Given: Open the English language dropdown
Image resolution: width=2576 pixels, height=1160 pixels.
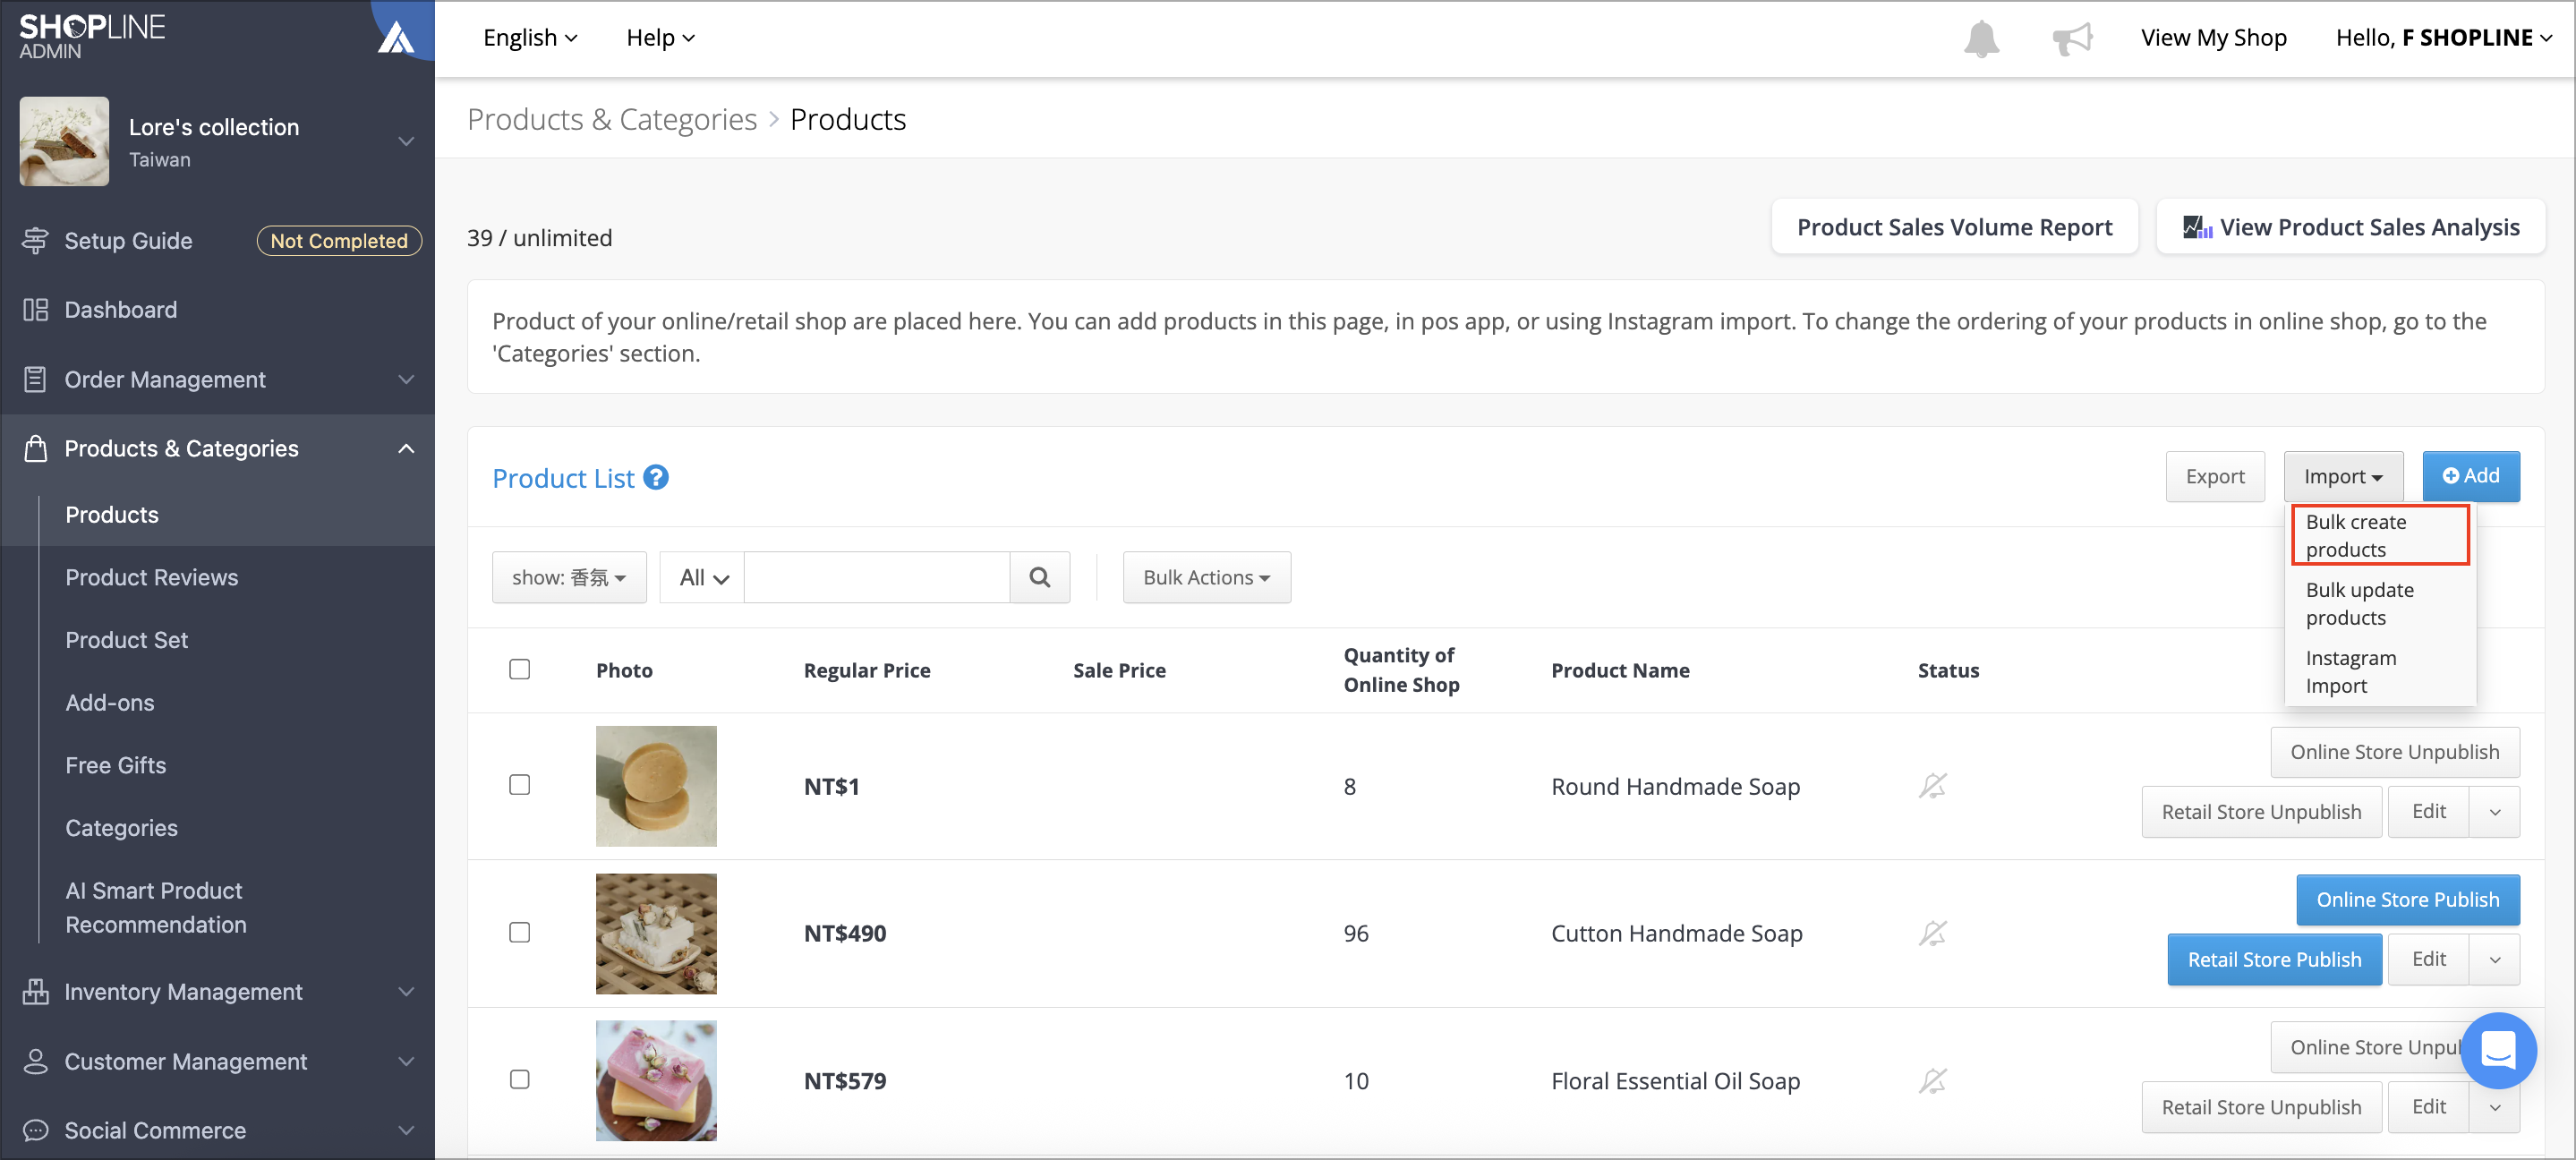Looking at the screenshot, I should 530,38.
